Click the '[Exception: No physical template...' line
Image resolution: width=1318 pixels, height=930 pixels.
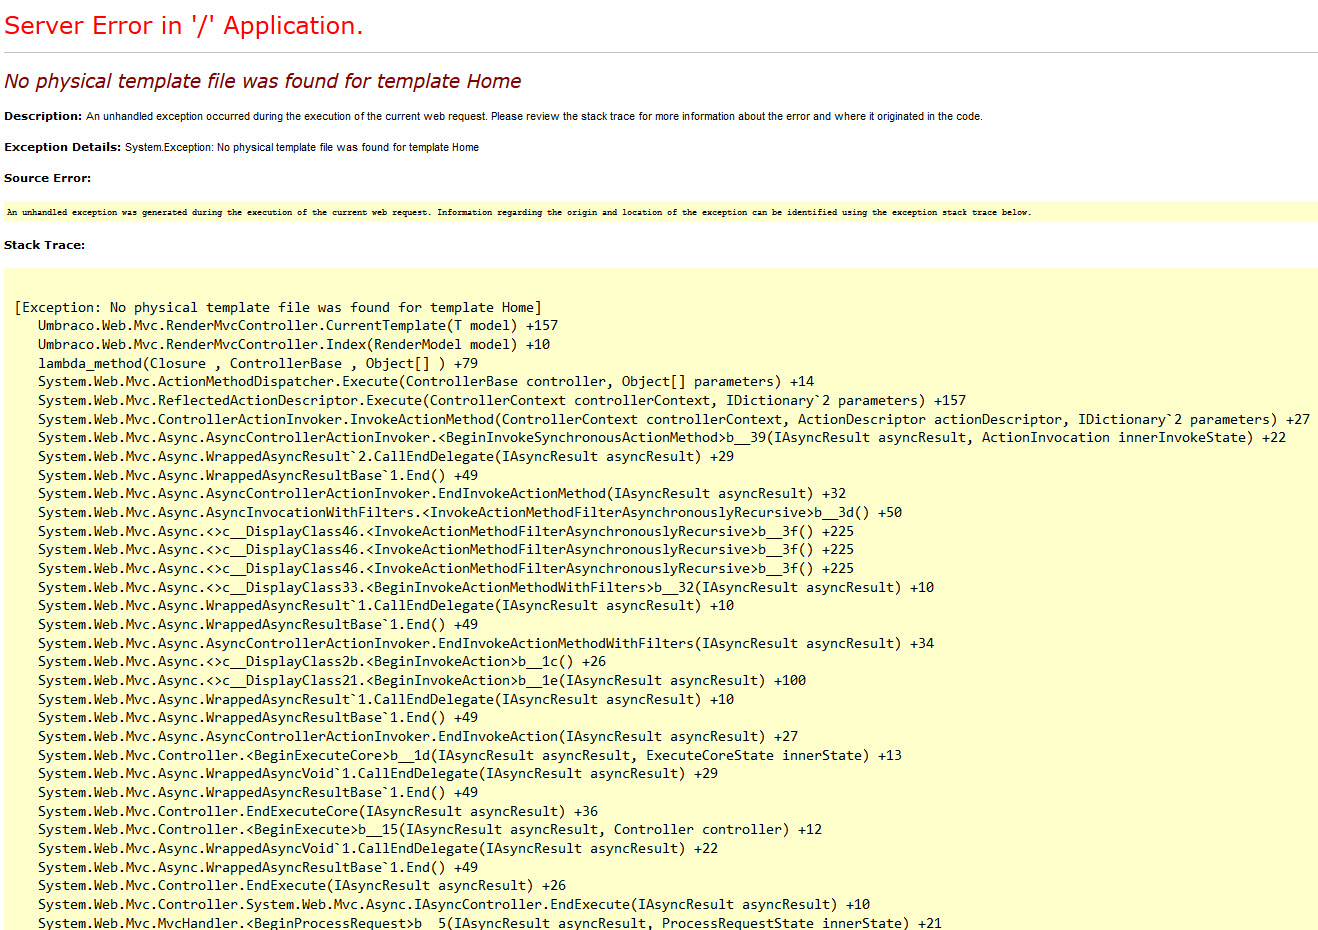click(278, 307)
